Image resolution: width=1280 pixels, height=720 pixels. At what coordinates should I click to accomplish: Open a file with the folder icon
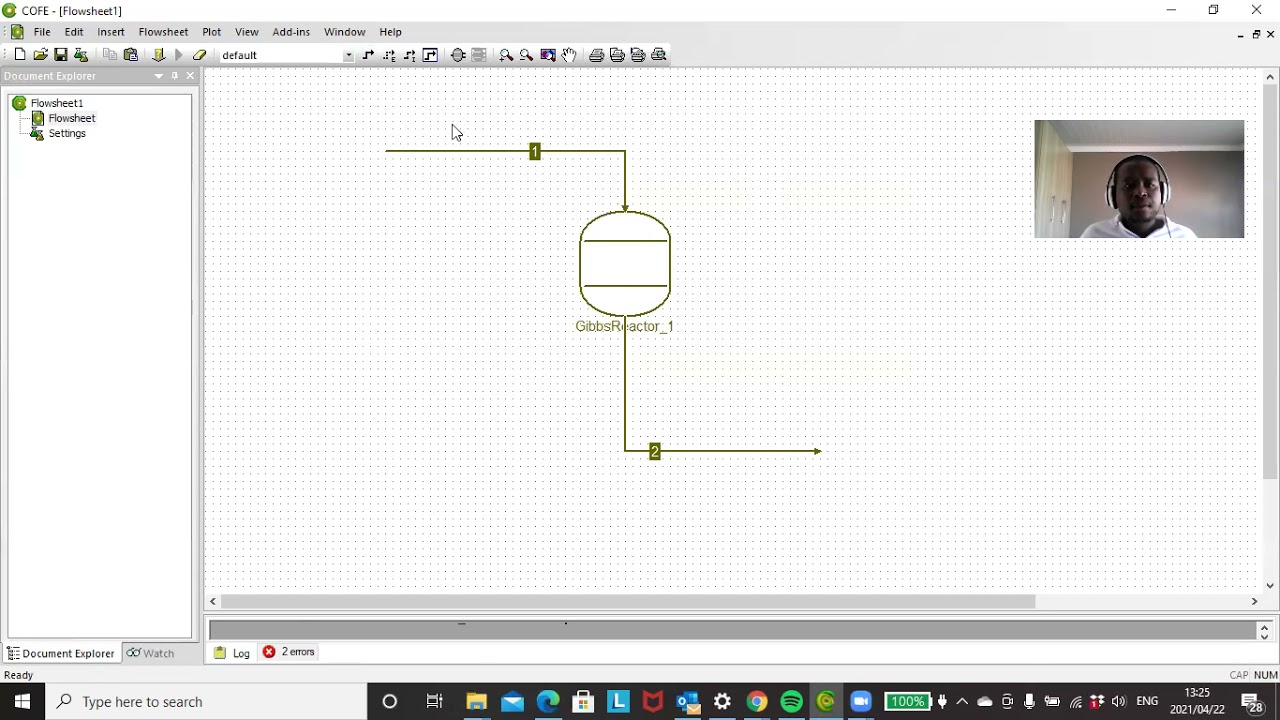(40, 55)
